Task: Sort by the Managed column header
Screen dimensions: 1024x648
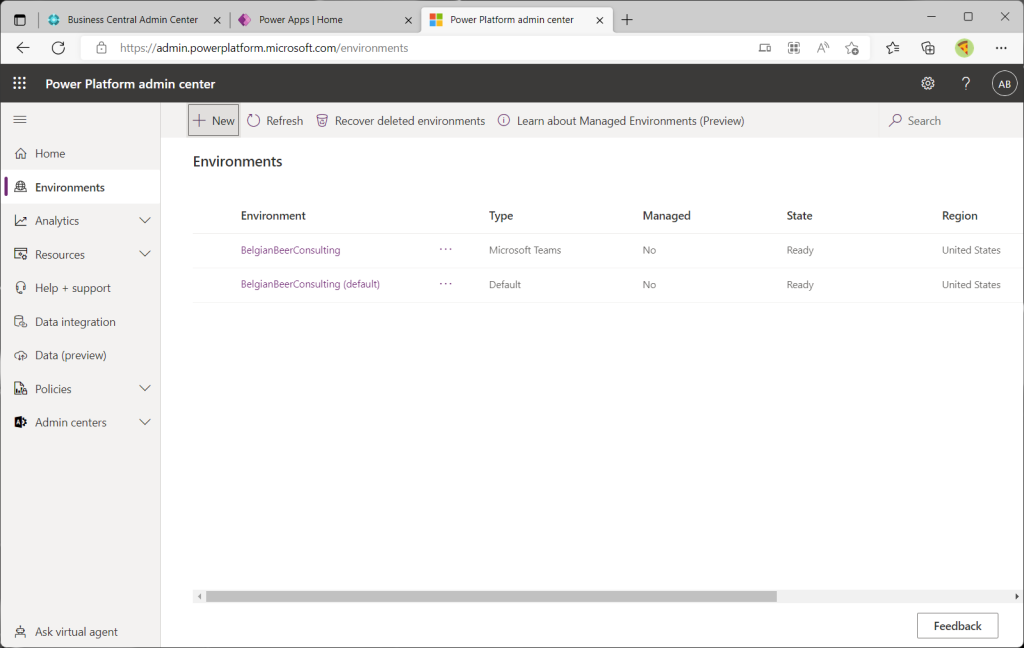Action: tap(666, 216)
